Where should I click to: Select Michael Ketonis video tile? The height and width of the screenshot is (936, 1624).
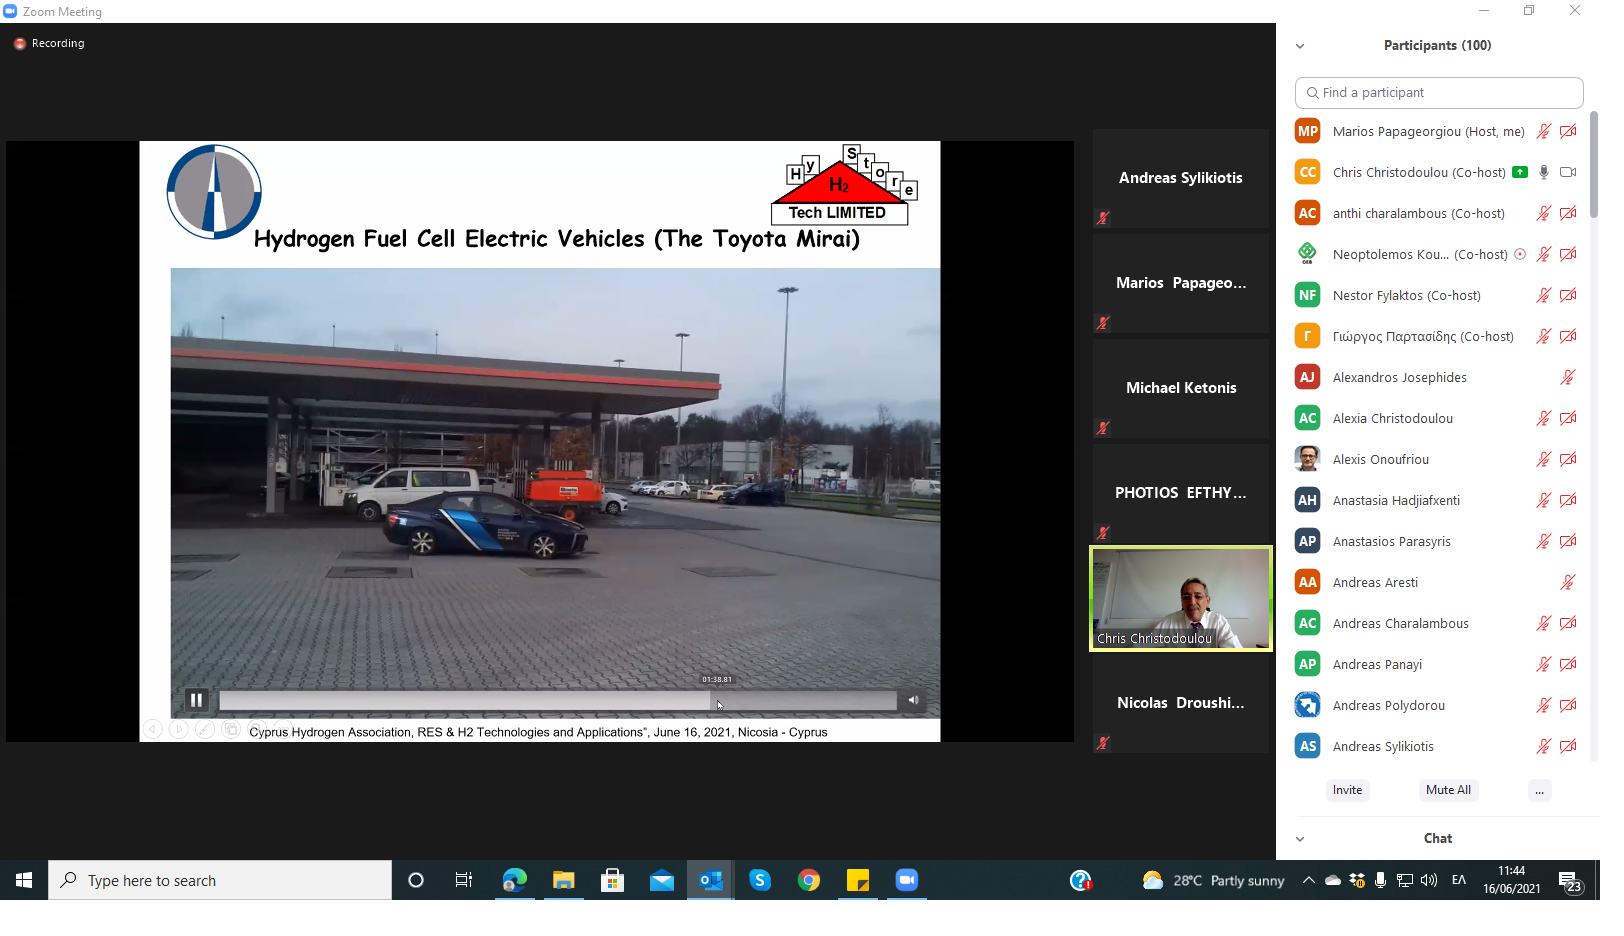[x=1181, y=388]
